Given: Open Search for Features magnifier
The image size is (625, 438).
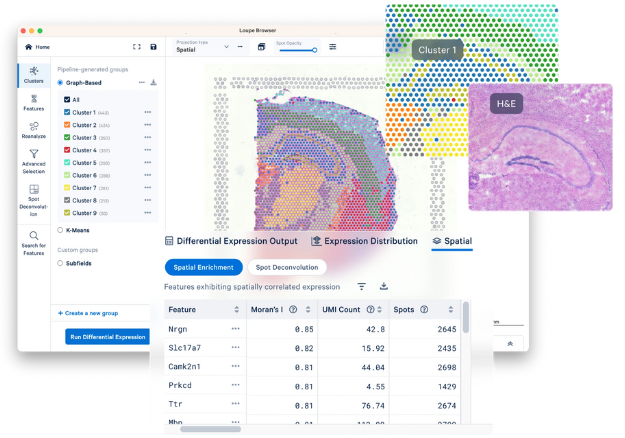Looking at the screenshot, I should point(34,243).
